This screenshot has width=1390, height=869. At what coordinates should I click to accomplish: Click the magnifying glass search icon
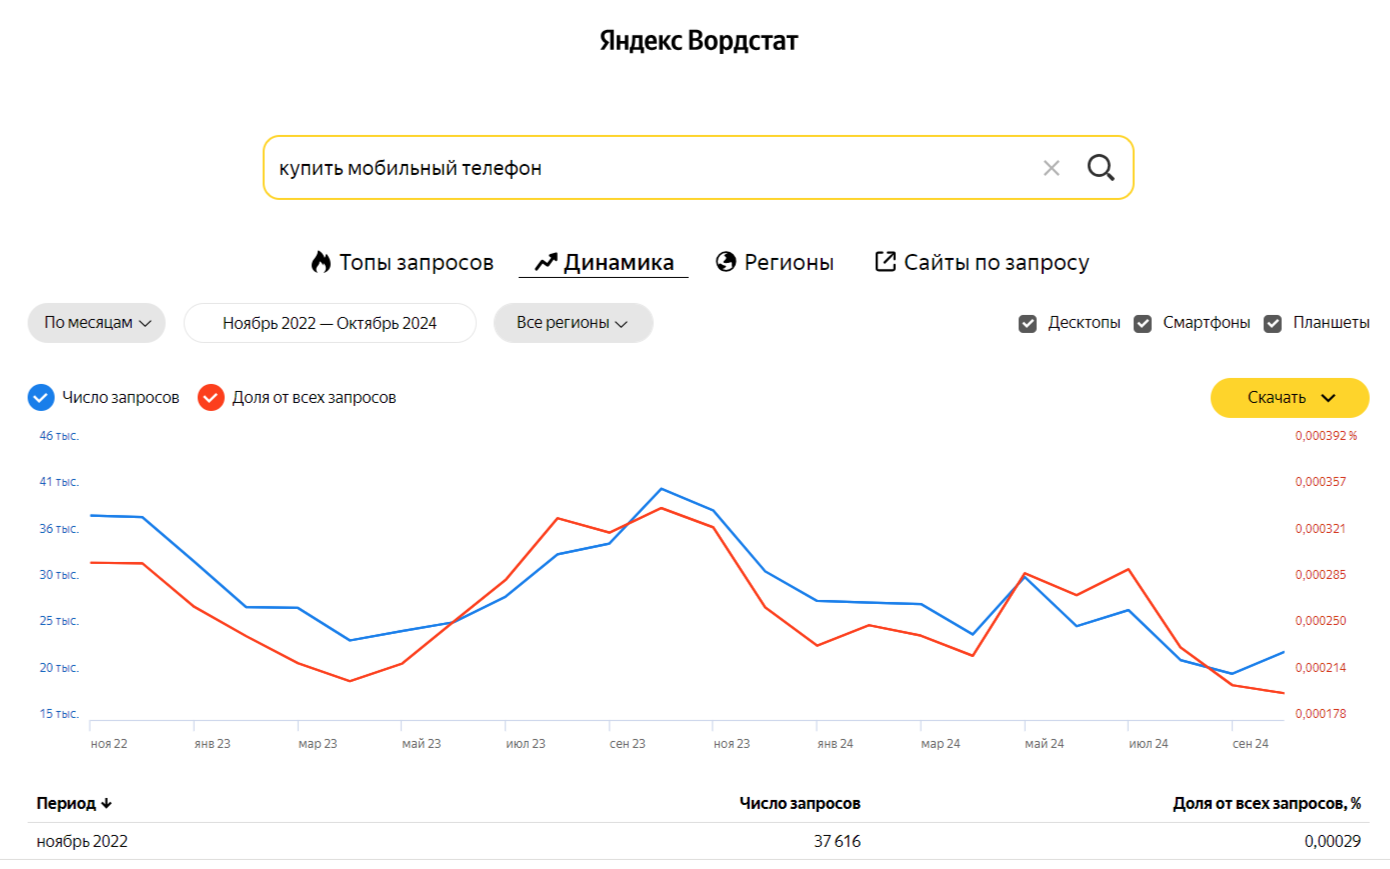(1101, 167)
